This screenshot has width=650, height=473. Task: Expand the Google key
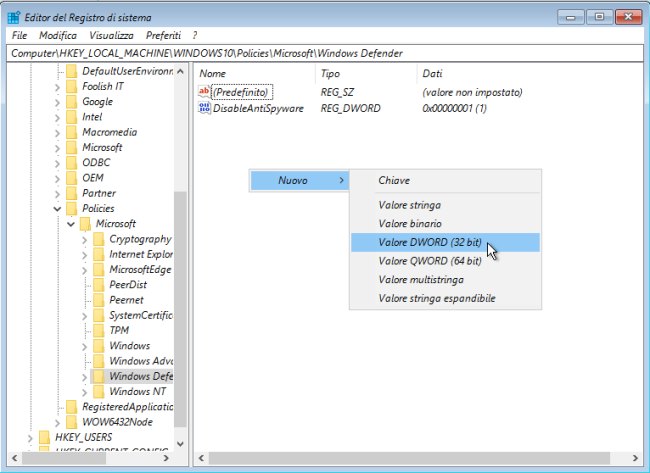(x=57, y=102)
